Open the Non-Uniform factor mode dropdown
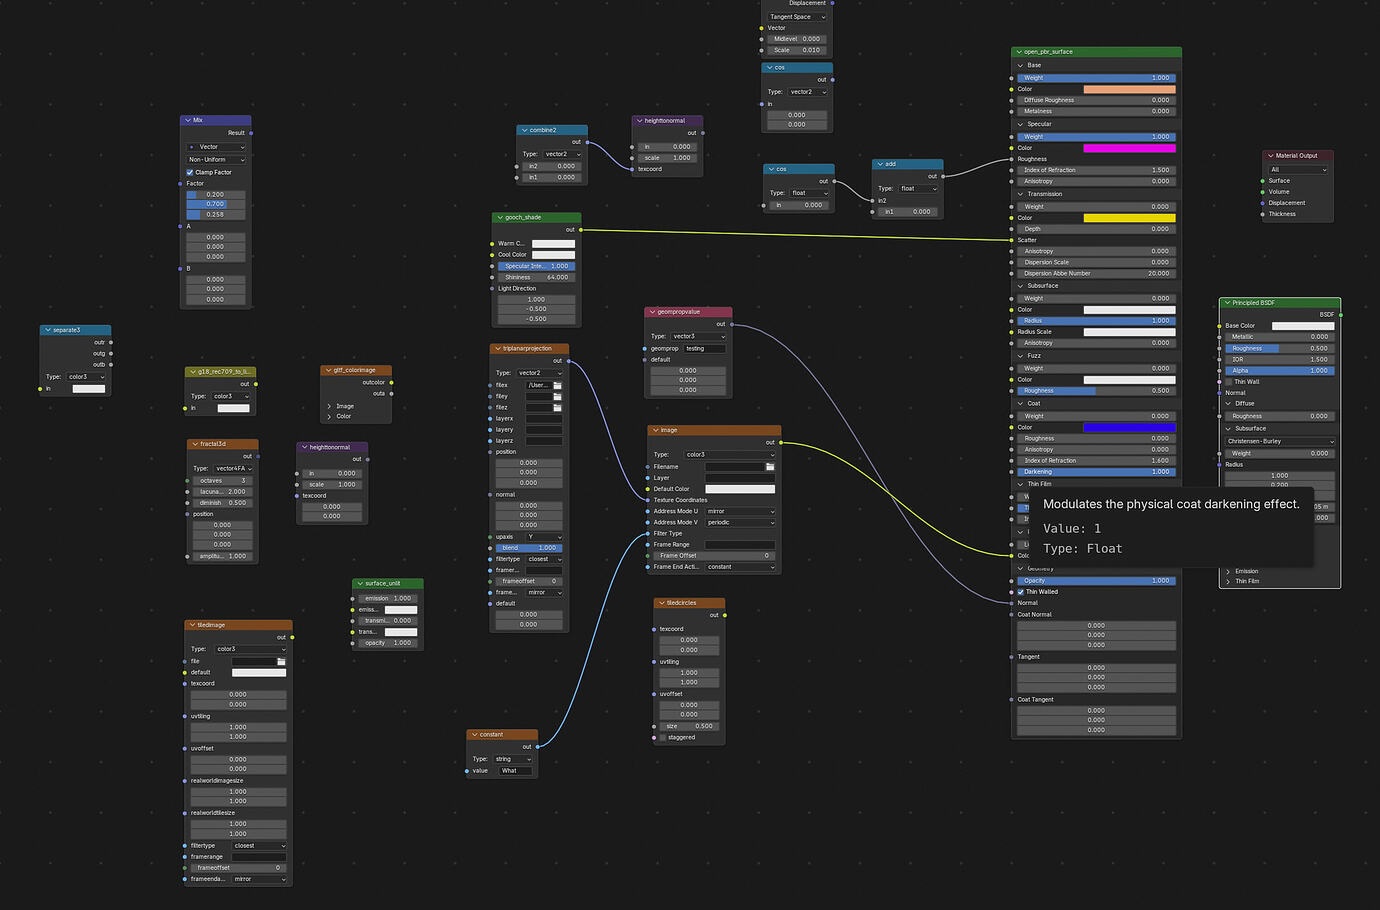This screenshot has width=1380, height=910. [x=216, y=160]
